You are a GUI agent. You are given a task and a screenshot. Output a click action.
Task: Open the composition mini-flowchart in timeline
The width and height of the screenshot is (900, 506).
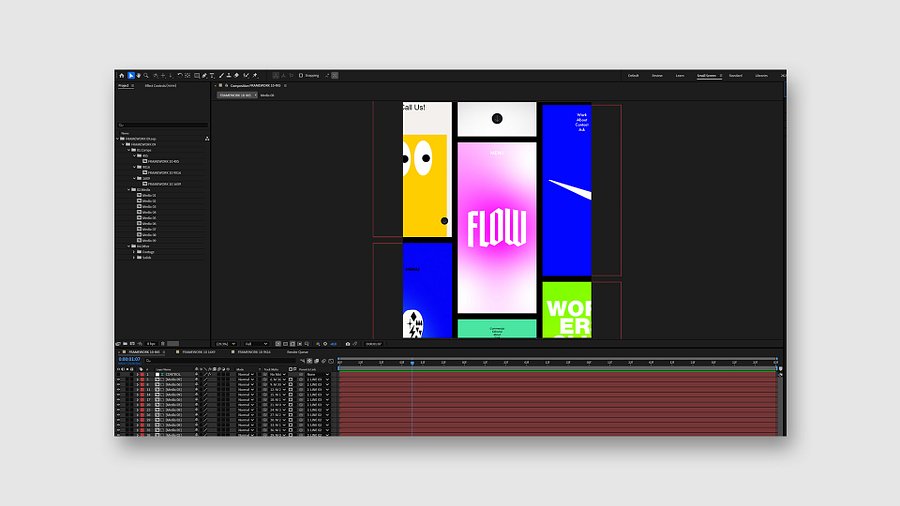[x=302, y=361]
